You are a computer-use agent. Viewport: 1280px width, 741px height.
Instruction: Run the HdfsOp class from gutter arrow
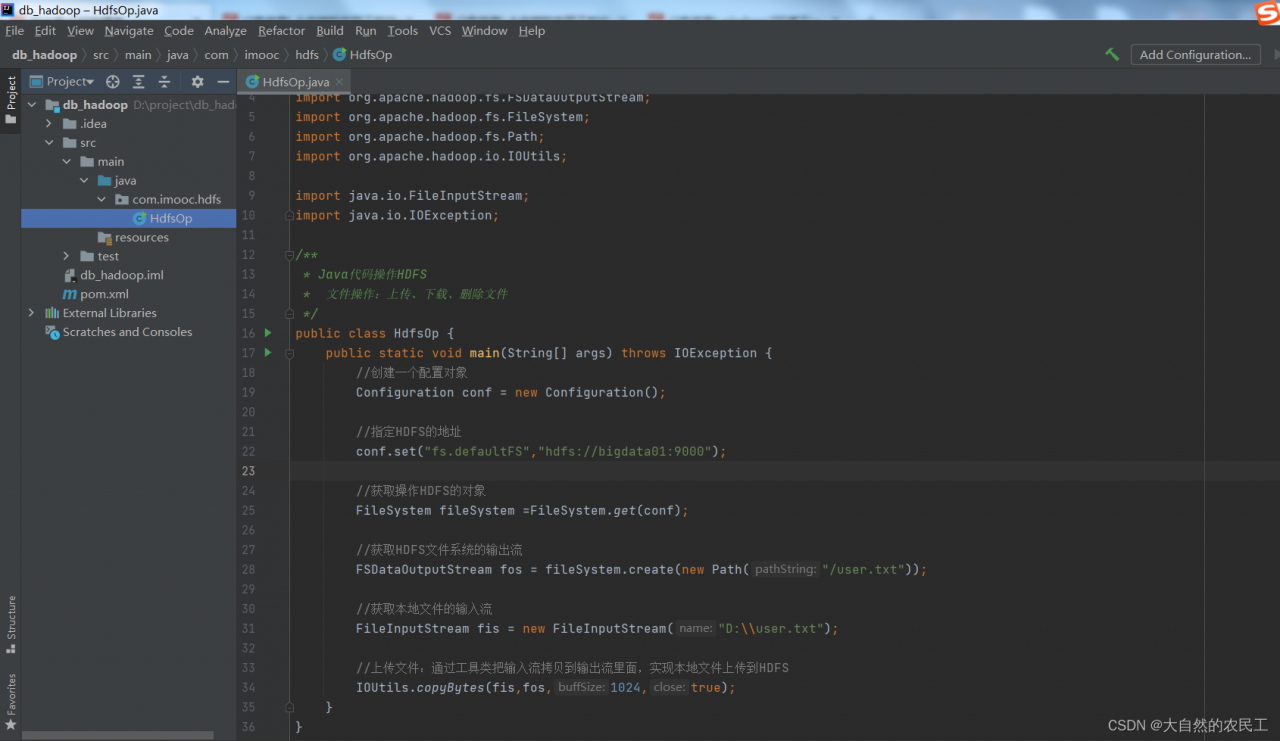click(x=268, y=333)
